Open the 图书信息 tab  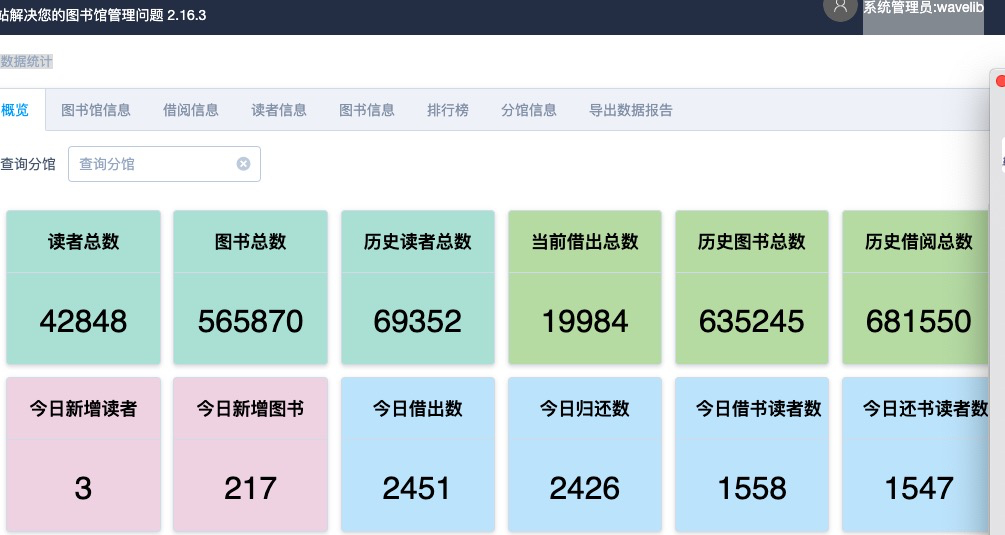(x=367, y=110)
